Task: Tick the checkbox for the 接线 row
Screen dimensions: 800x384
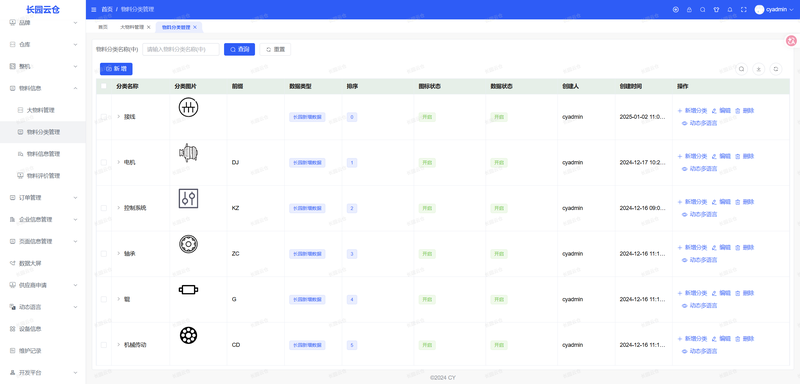Action: pyautogui.click(x=104, y=117)
